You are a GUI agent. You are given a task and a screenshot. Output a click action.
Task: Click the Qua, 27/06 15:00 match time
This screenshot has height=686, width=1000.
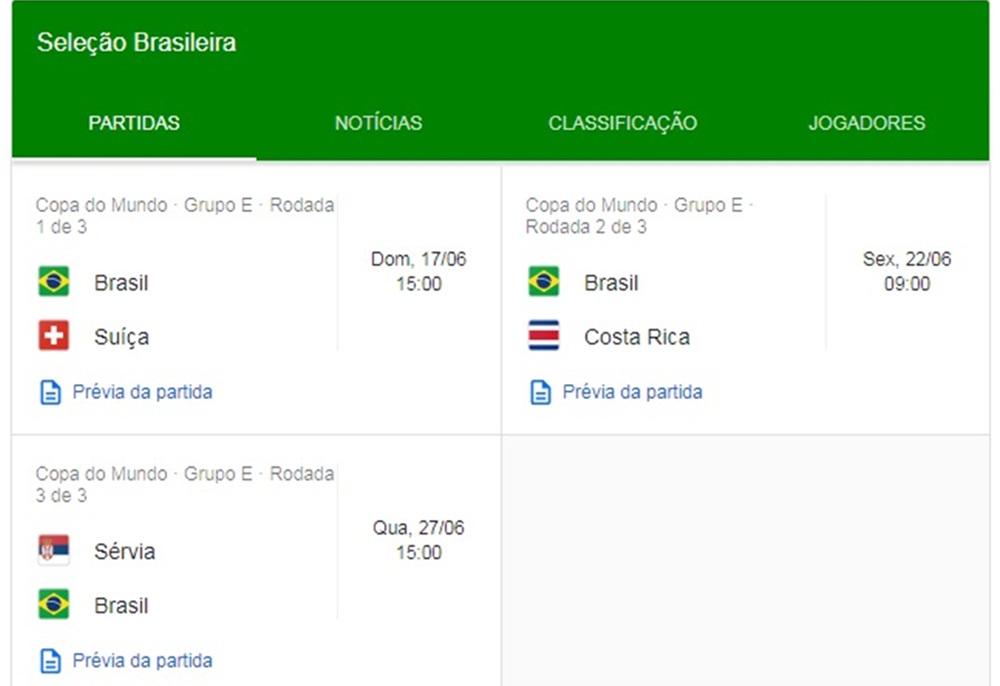pos(418,540)
